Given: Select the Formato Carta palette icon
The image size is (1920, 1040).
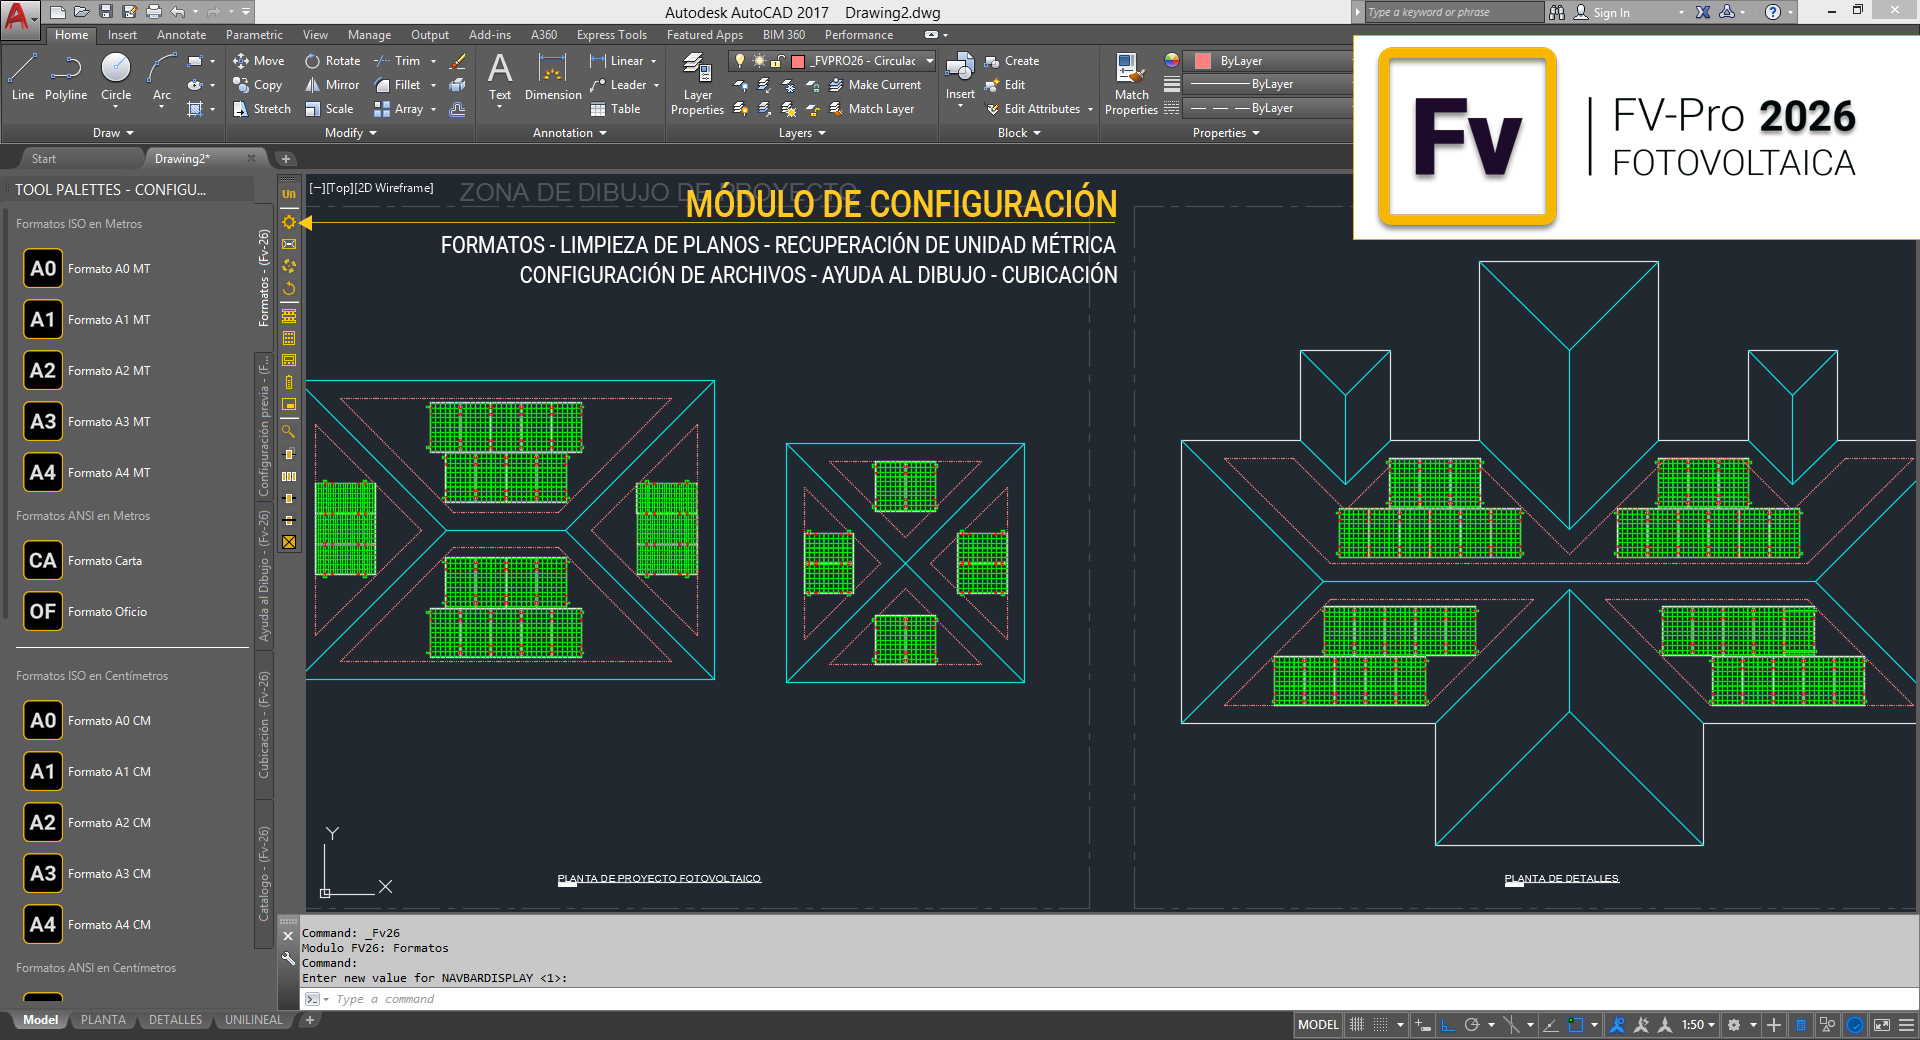Looking at the screenshot, I should (x=43, y=561).
